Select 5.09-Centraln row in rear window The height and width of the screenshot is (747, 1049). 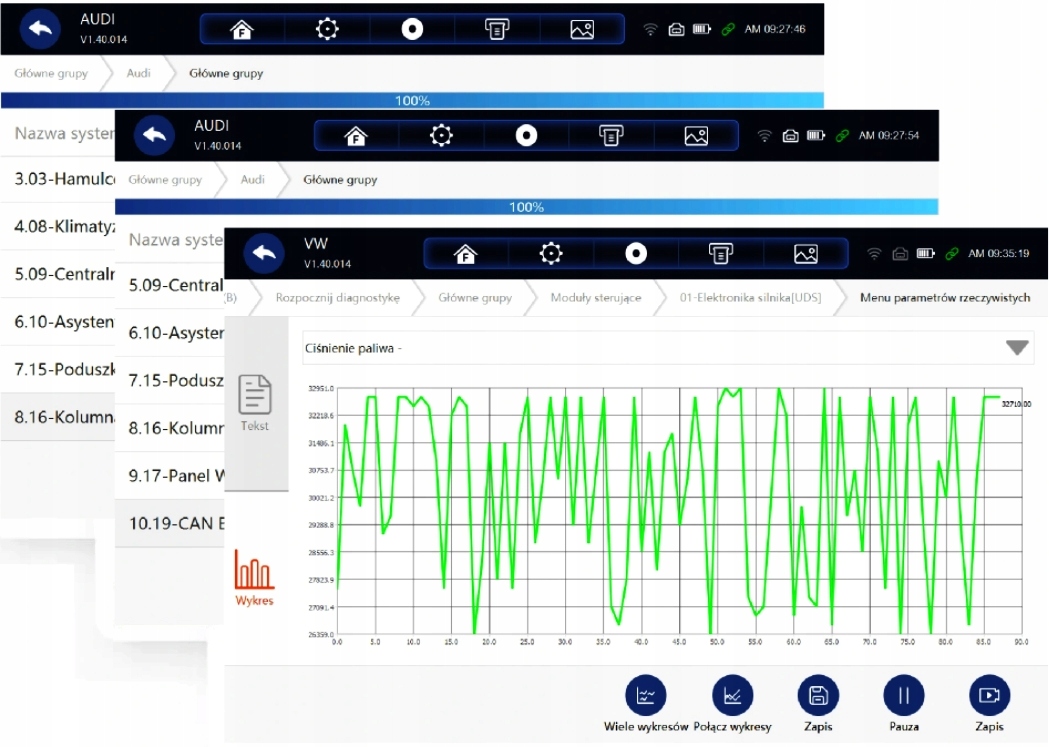[58, 274]
